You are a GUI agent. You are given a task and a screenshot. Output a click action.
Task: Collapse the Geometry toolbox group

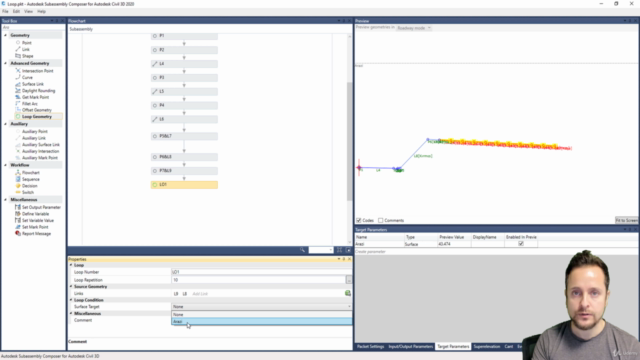pyautogui.click(x=6, y=36)
